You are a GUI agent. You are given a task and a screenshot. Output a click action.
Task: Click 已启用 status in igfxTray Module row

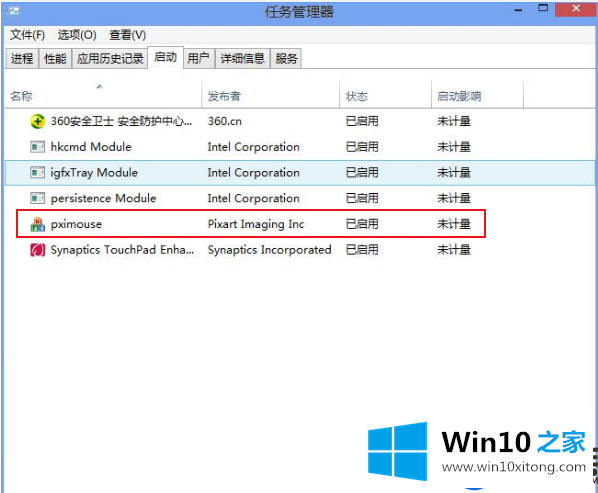[362, 173]
